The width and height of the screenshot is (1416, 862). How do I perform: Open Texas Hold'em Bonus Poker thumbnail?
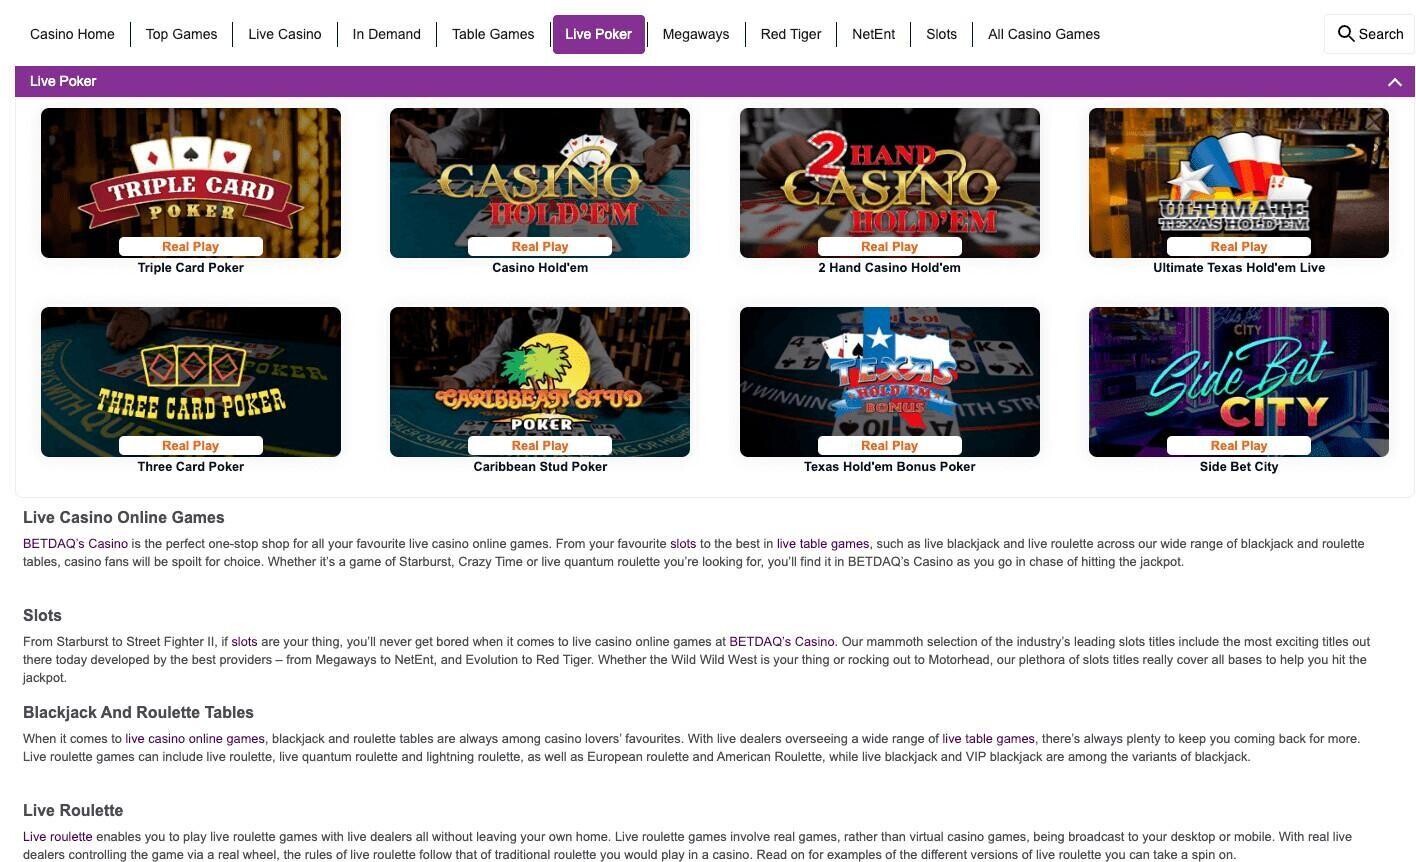(890, 382)
